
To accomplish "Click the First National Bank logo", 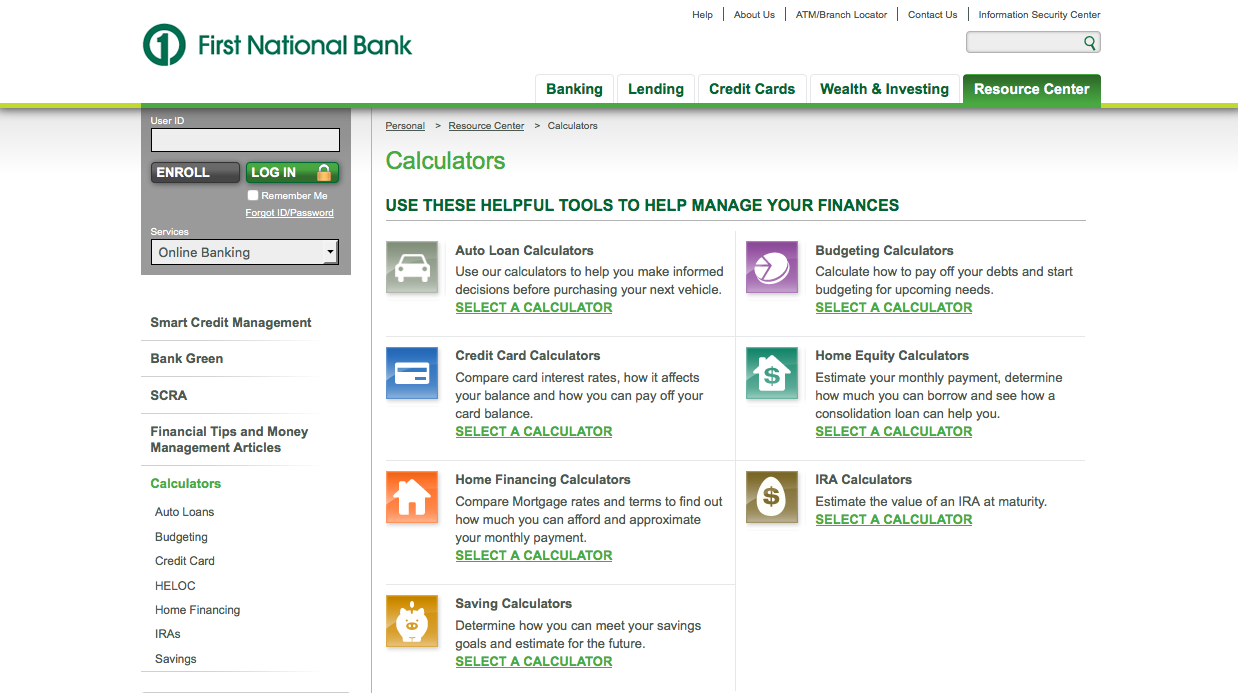I will coord(277,45).
